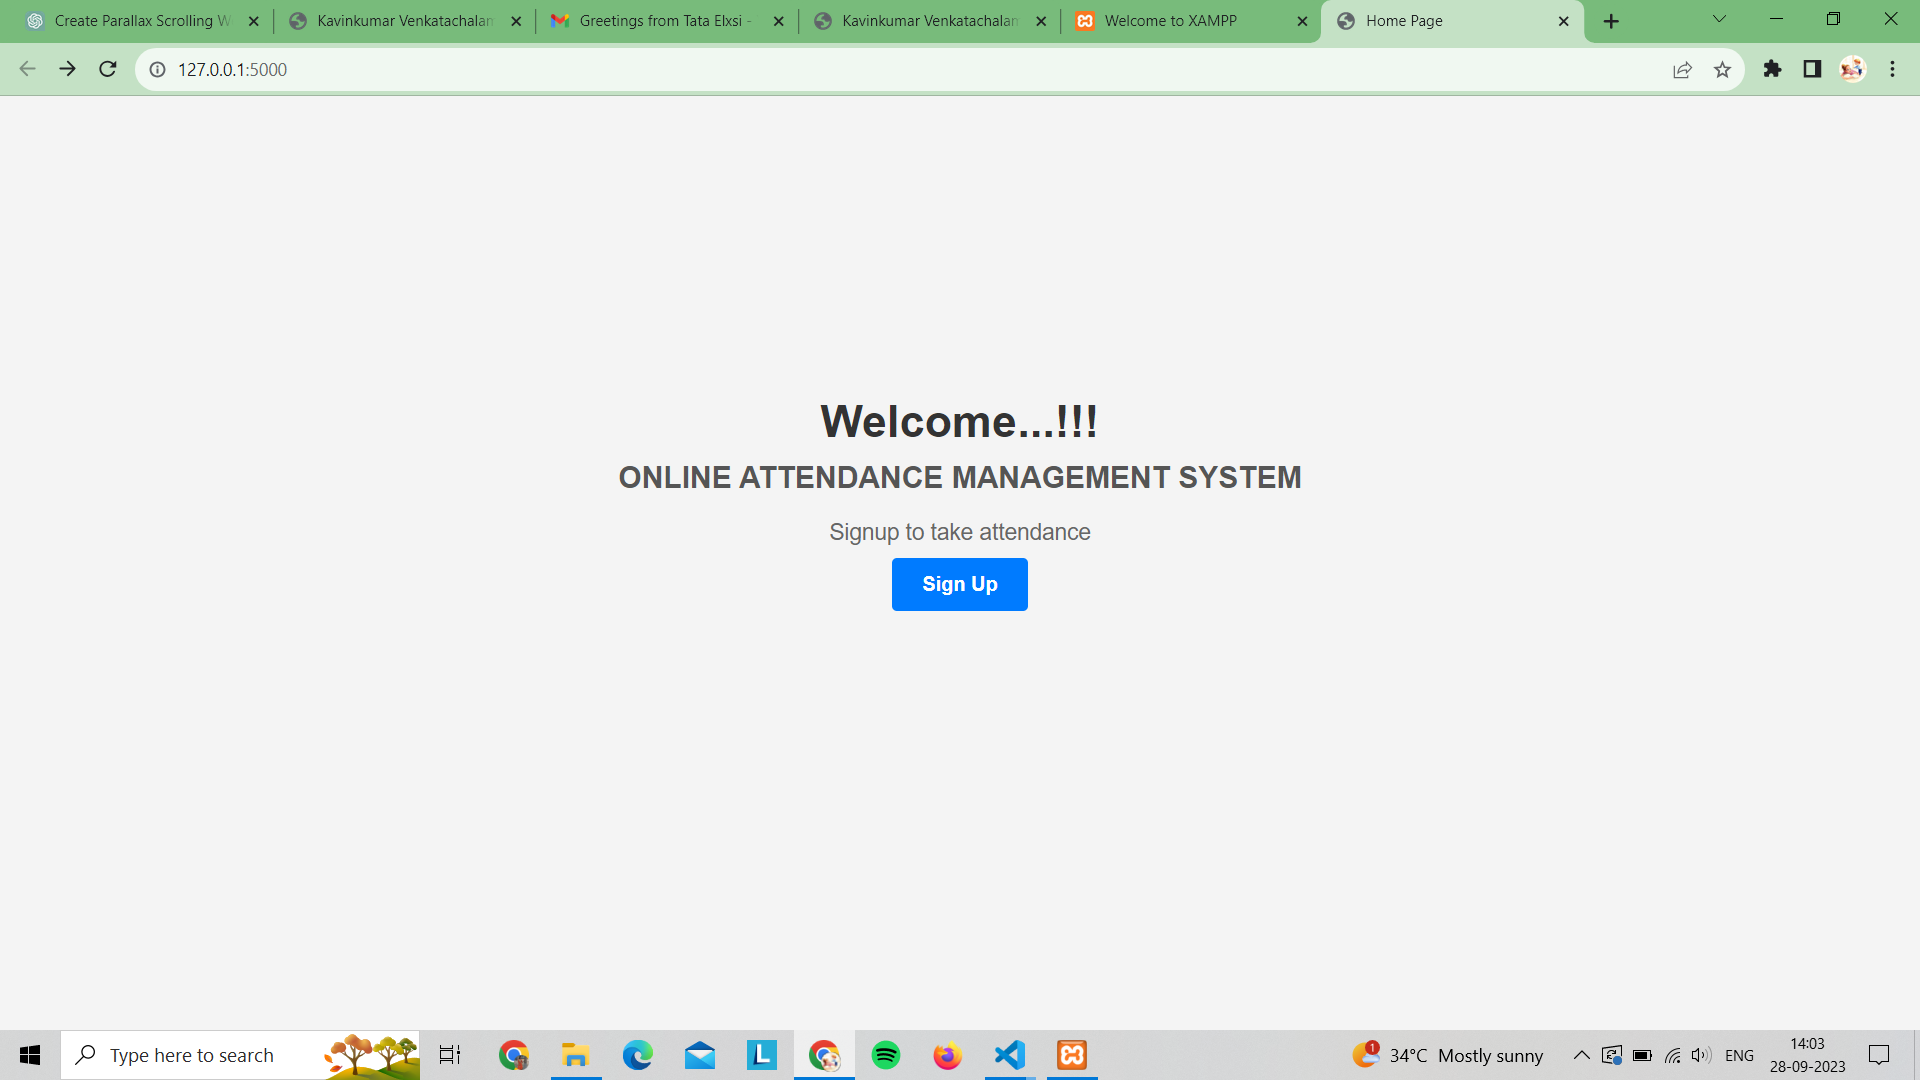Open the browser tab search dropdown
The width and height of the screenshot is (1920, 1080).
pos(1718,18)
